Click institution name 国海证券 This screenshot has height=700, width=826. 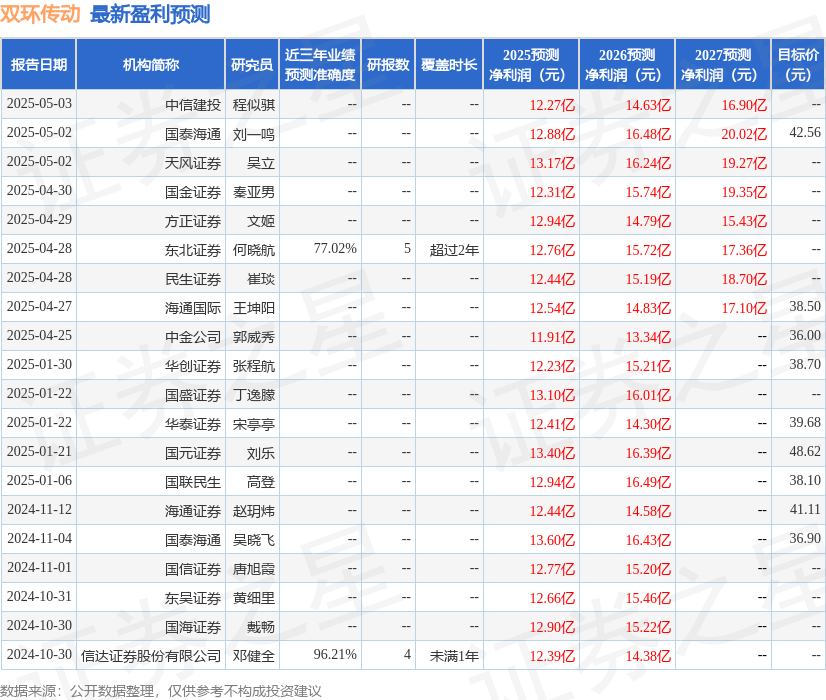tap(193, 626)
